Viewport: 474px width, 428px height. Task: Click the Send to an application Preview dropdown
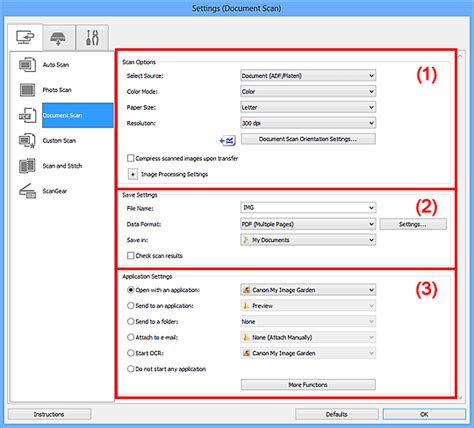click(x=308, y=306)
